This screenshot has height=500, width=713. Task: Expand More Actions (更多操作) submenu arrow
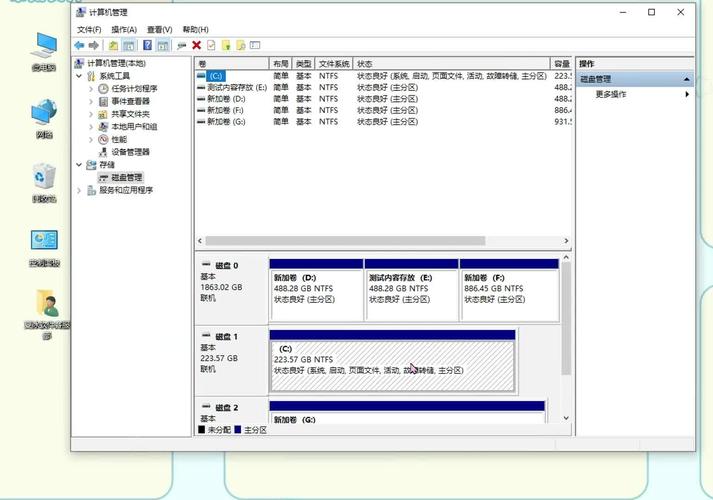[687, 94]
